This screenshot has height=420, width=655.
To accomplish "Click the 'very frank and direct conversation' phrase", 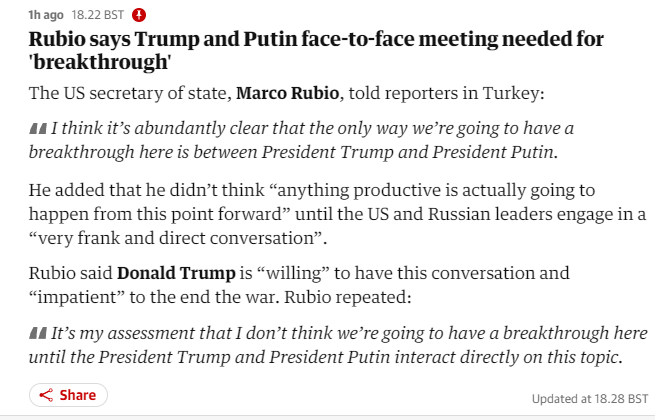I will [x=176, y=238].
